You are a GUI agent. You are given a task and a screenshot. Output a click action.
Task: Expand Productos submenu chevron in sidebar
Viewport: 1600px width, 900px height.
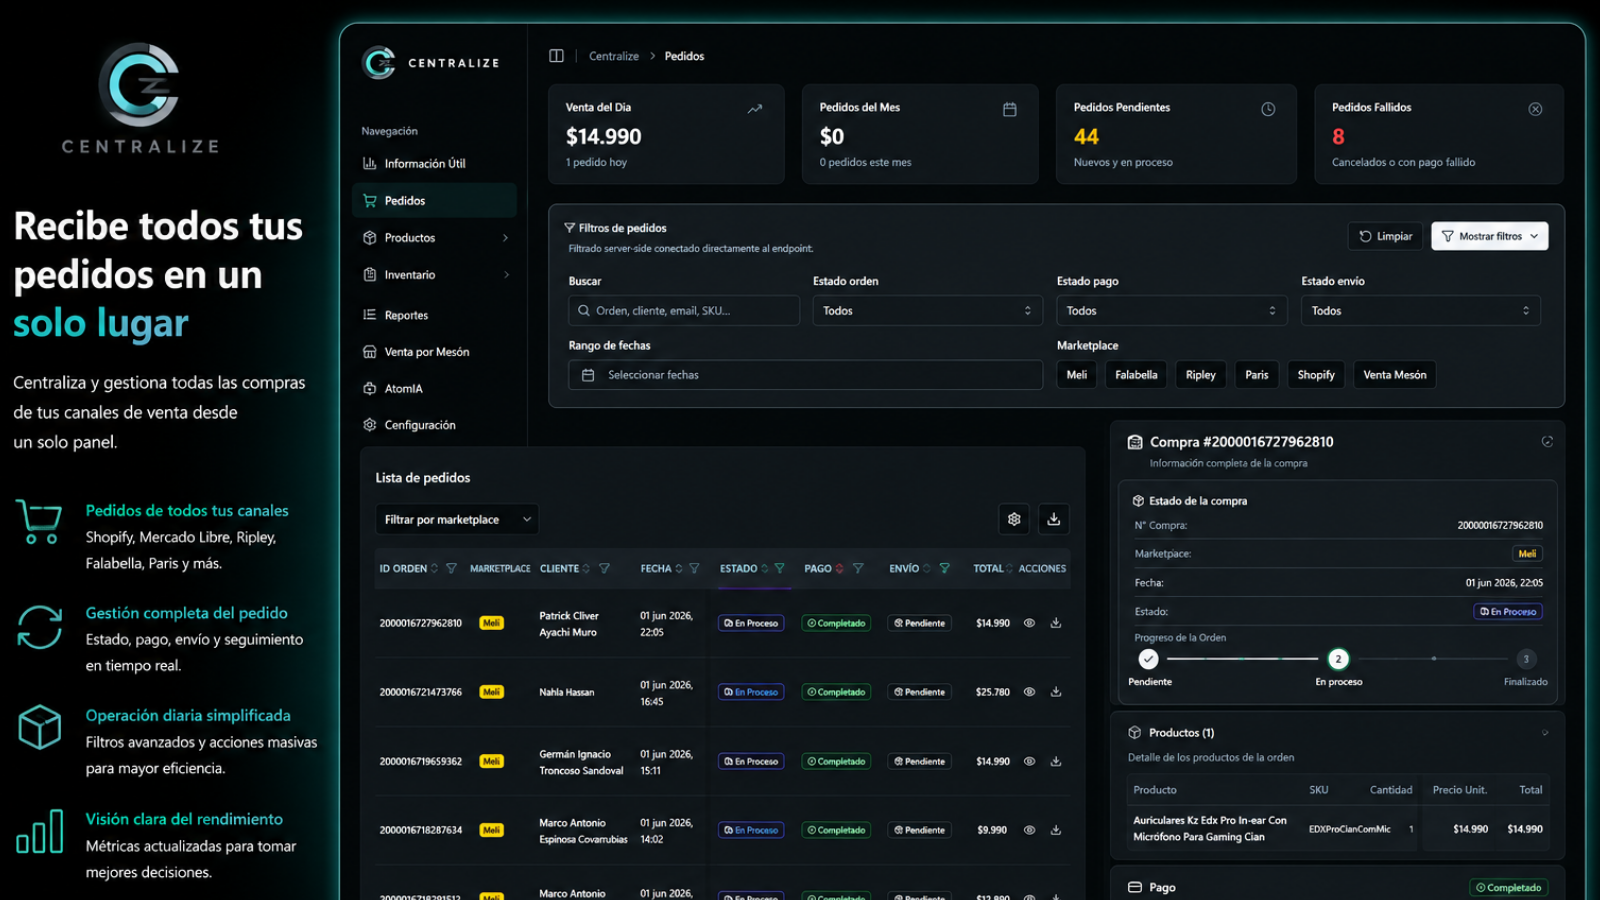pos(506,238)
